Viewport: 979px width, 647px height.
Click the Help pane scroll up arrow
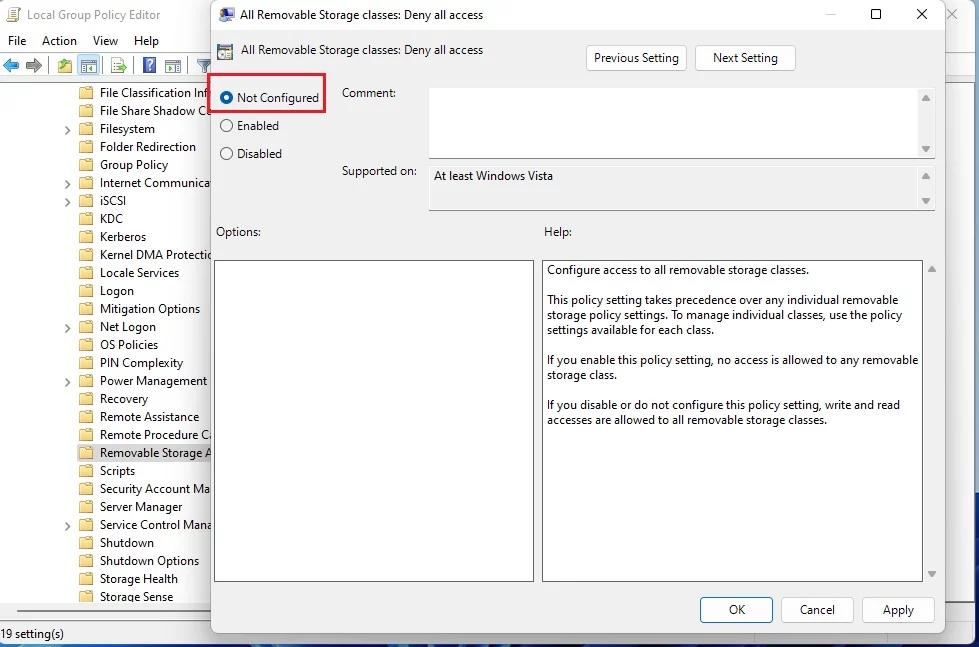pyautogui.click(x=932, y=269)
